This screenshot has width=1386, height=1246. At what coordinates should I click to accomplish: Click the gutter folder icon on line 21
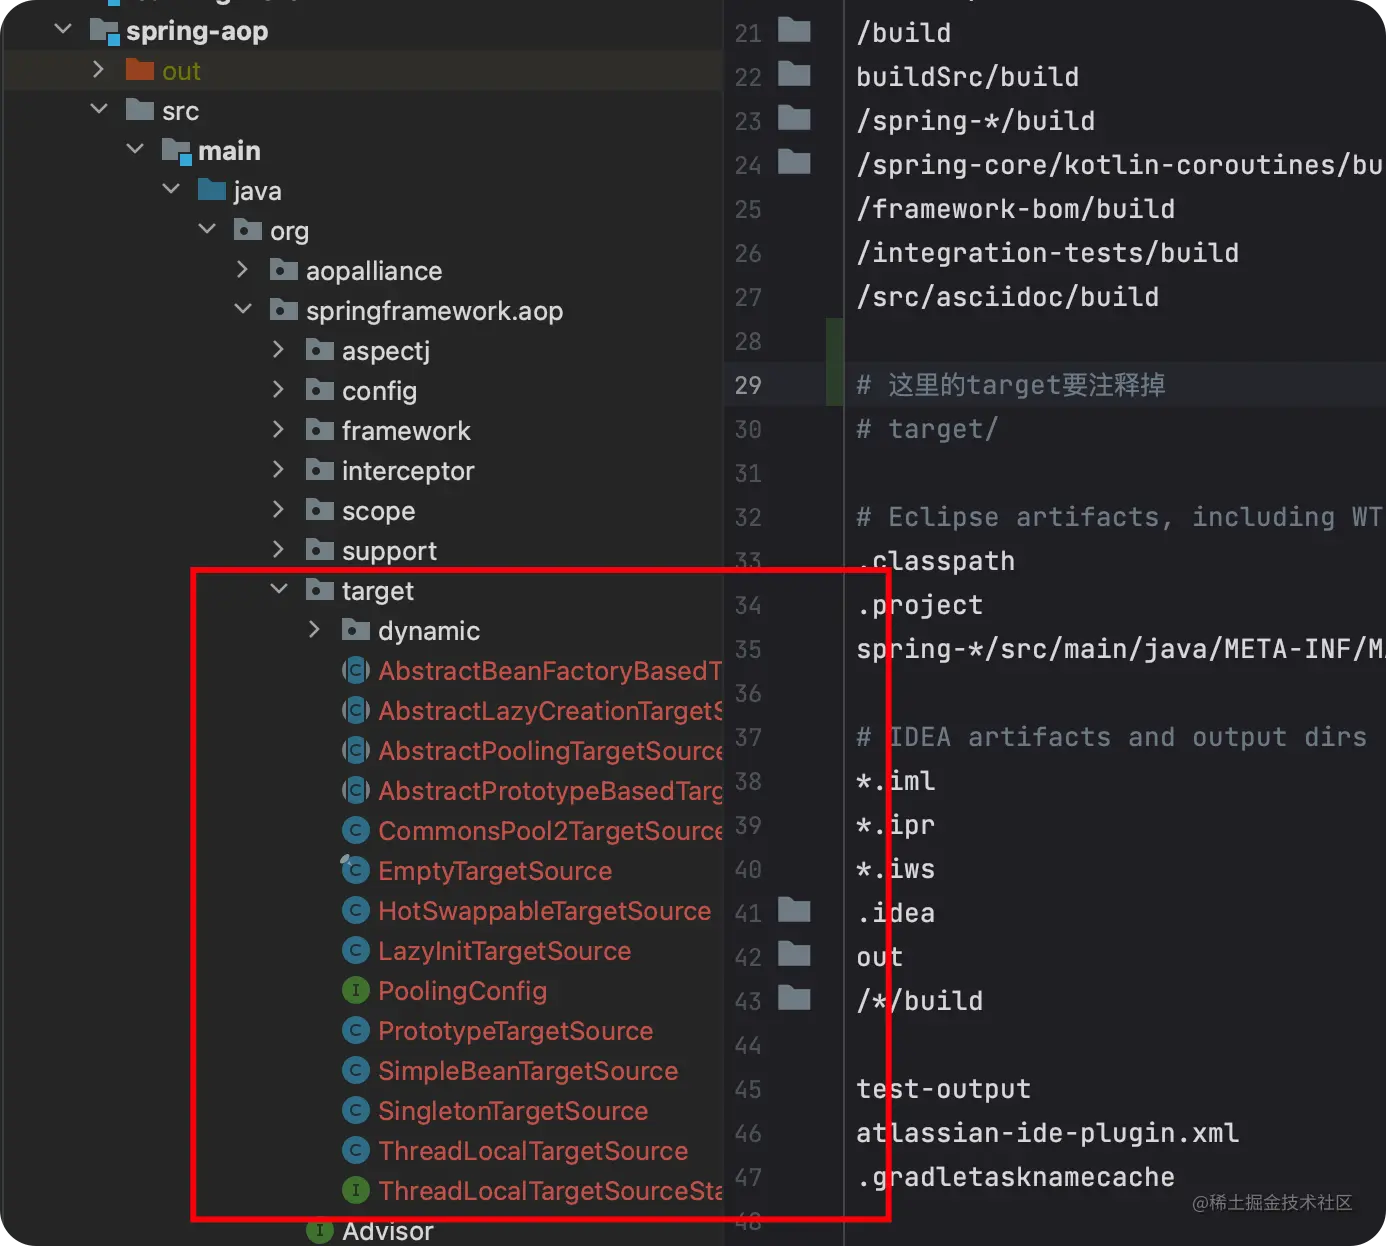794,30
